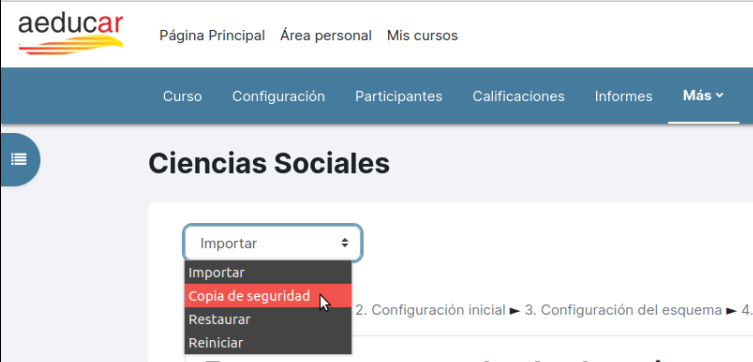Click the up-down arrows of the selector
The image size is (753, 362).
pos(344,243)
